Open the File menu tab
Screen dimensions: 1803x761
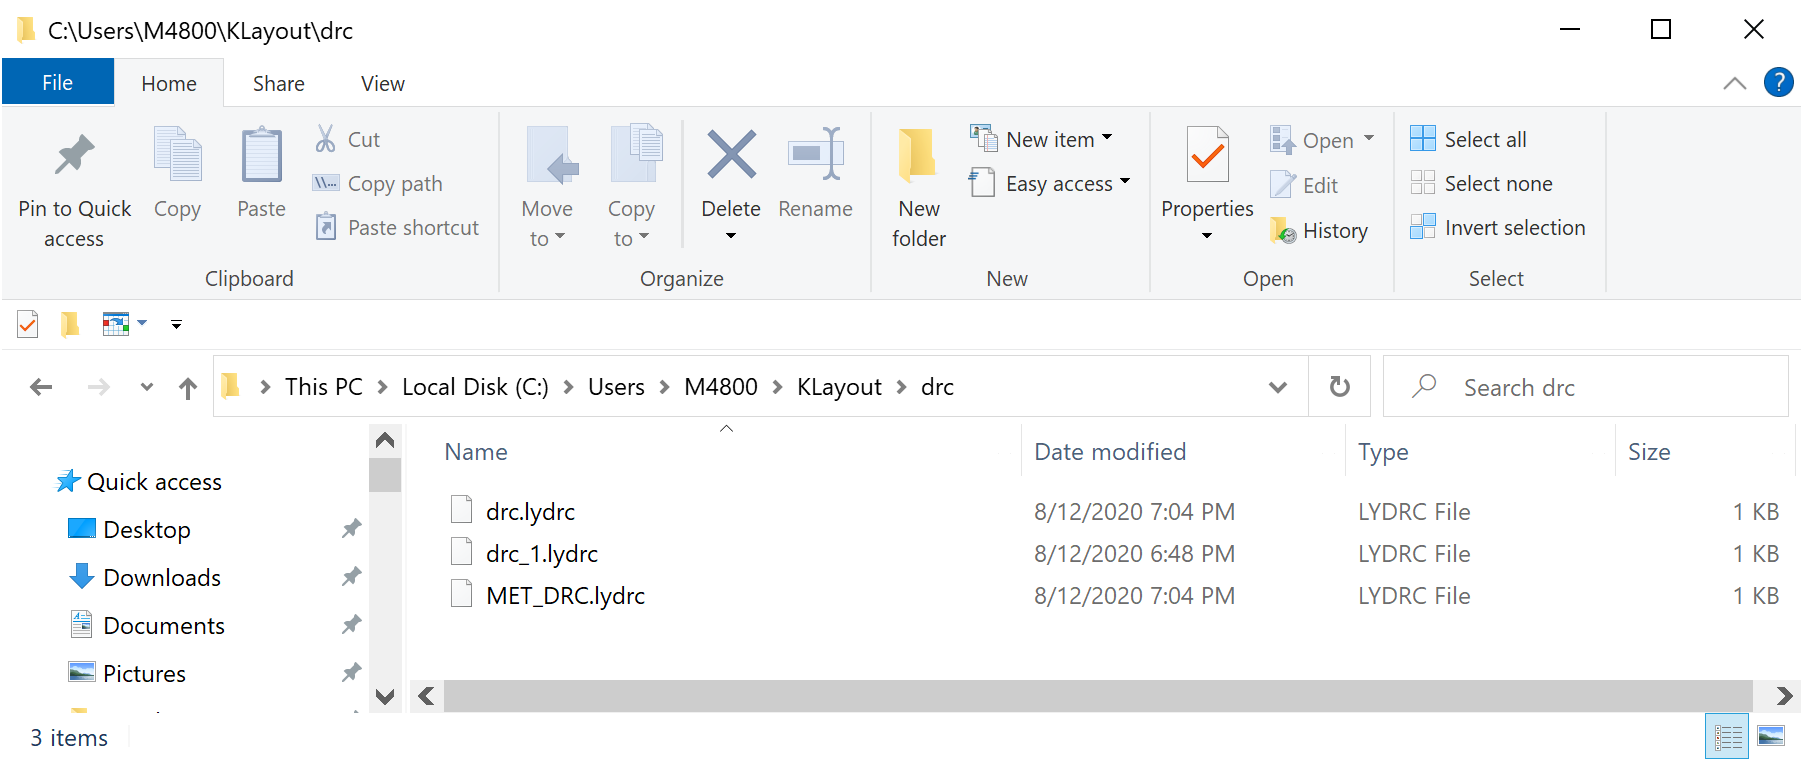pos(57,83)
